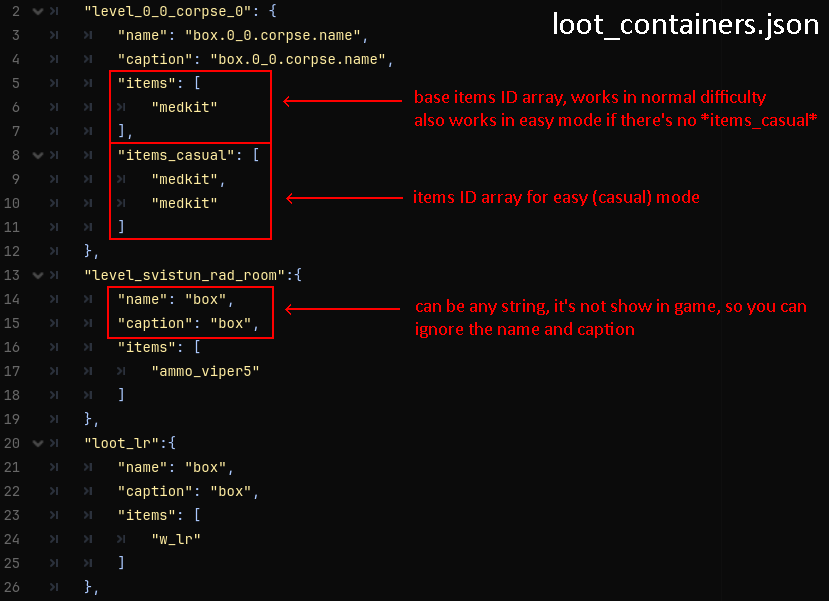The width and height of the screenshot is (829, 601).
Task: Collapse the "level_svistun_rad_room" fold chevron
Action: click(38, 275)
